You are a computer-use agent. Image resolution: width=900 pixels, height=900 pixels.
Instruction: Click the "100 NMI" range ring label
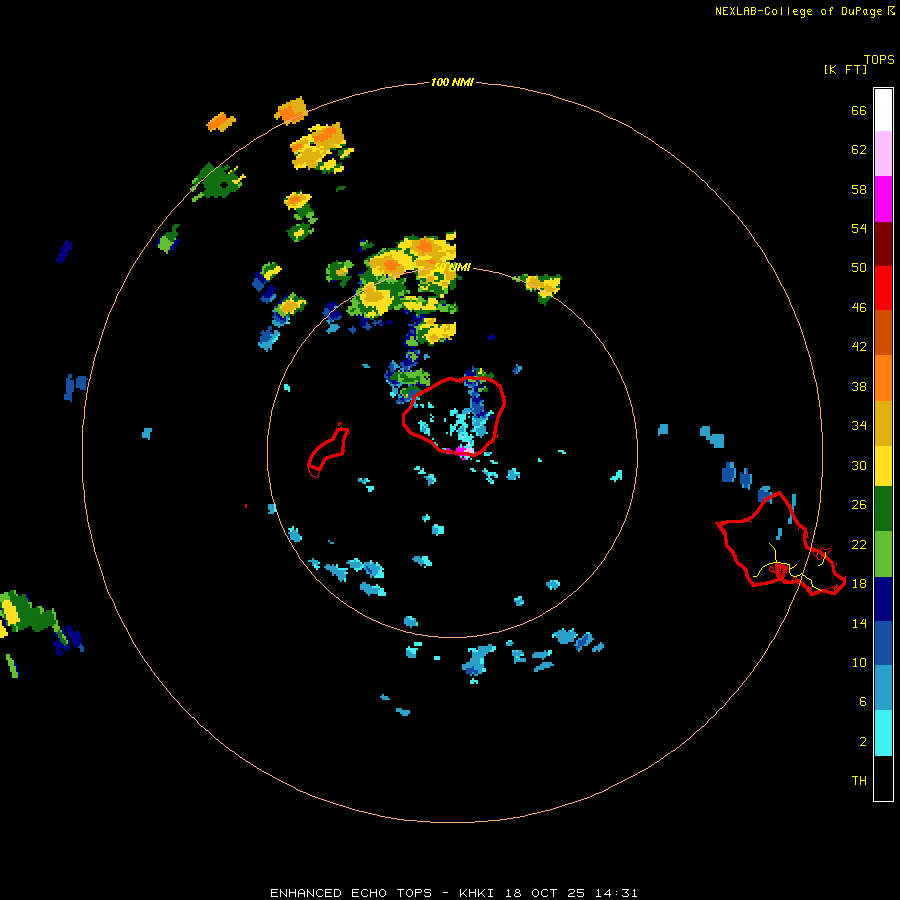click(452, 83)
